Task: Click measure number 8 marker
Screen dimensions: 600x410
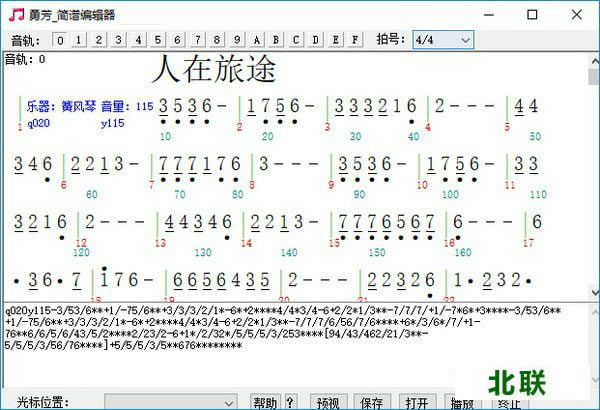Action: [x=252, y=185]
